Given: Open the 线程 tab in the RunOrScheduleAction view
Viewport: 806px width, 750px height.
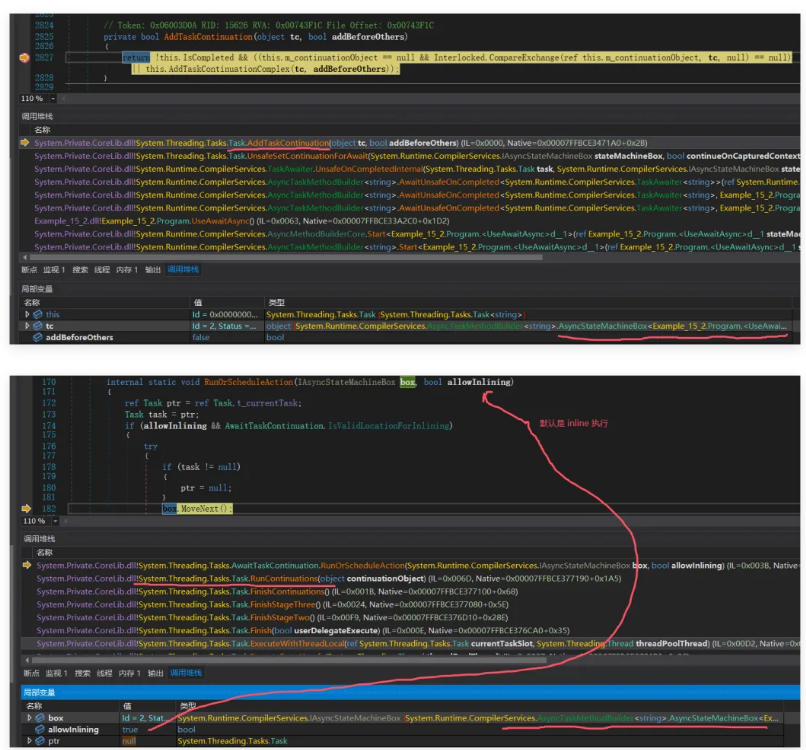Looking at the screenshot, I should 104,673.
